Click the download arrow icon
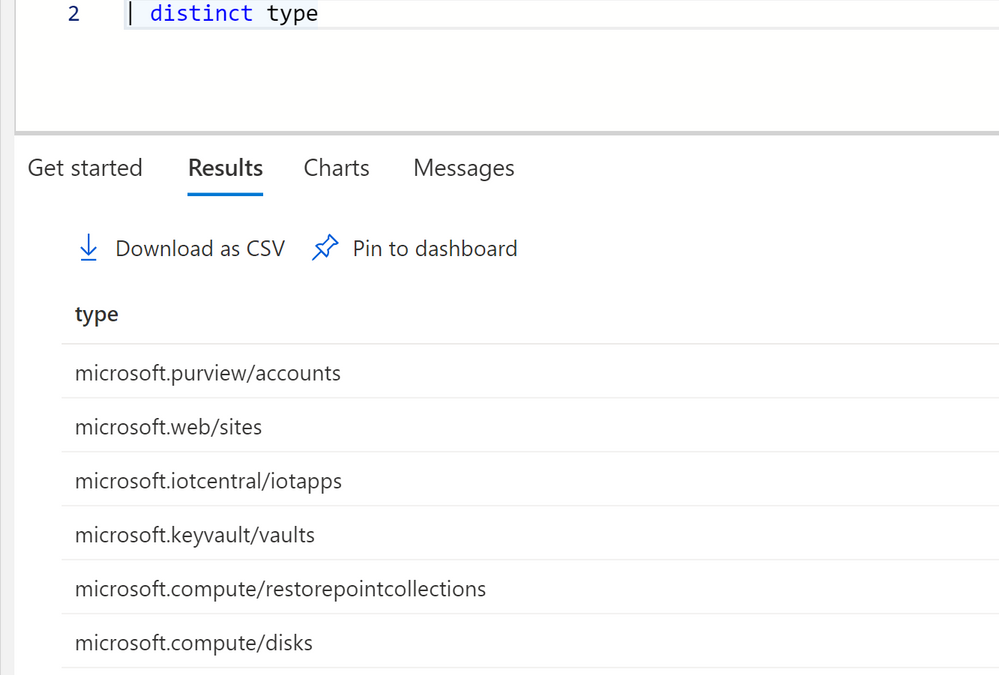Viewport: 999px width, 675px height. [89, 248]
